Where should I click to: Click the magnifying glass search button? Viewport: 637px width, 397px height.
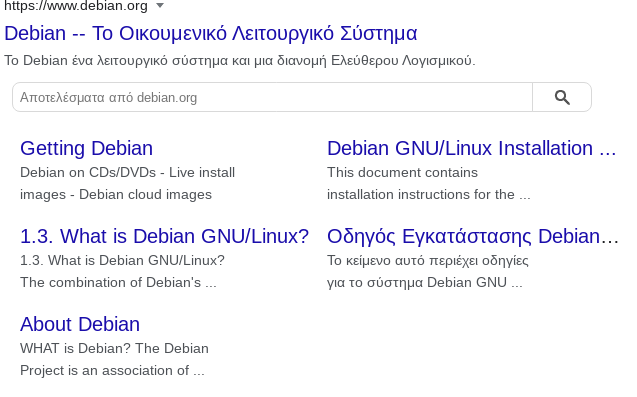562,97
